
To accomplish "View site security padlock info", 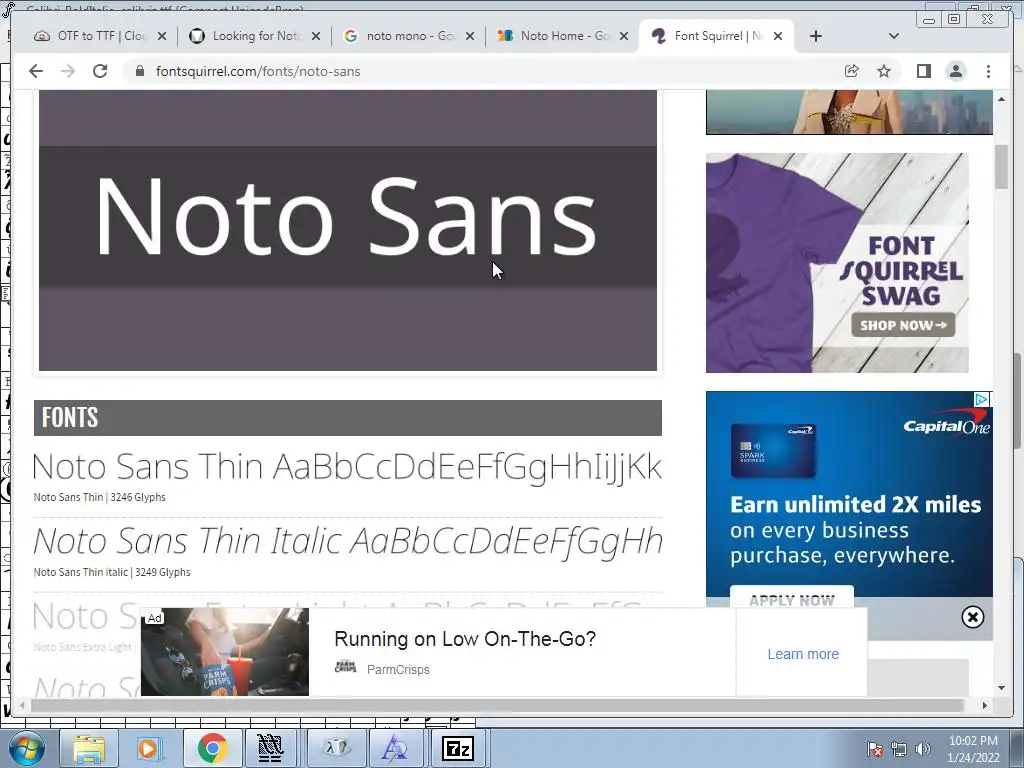I will click(x=139, y=71).
